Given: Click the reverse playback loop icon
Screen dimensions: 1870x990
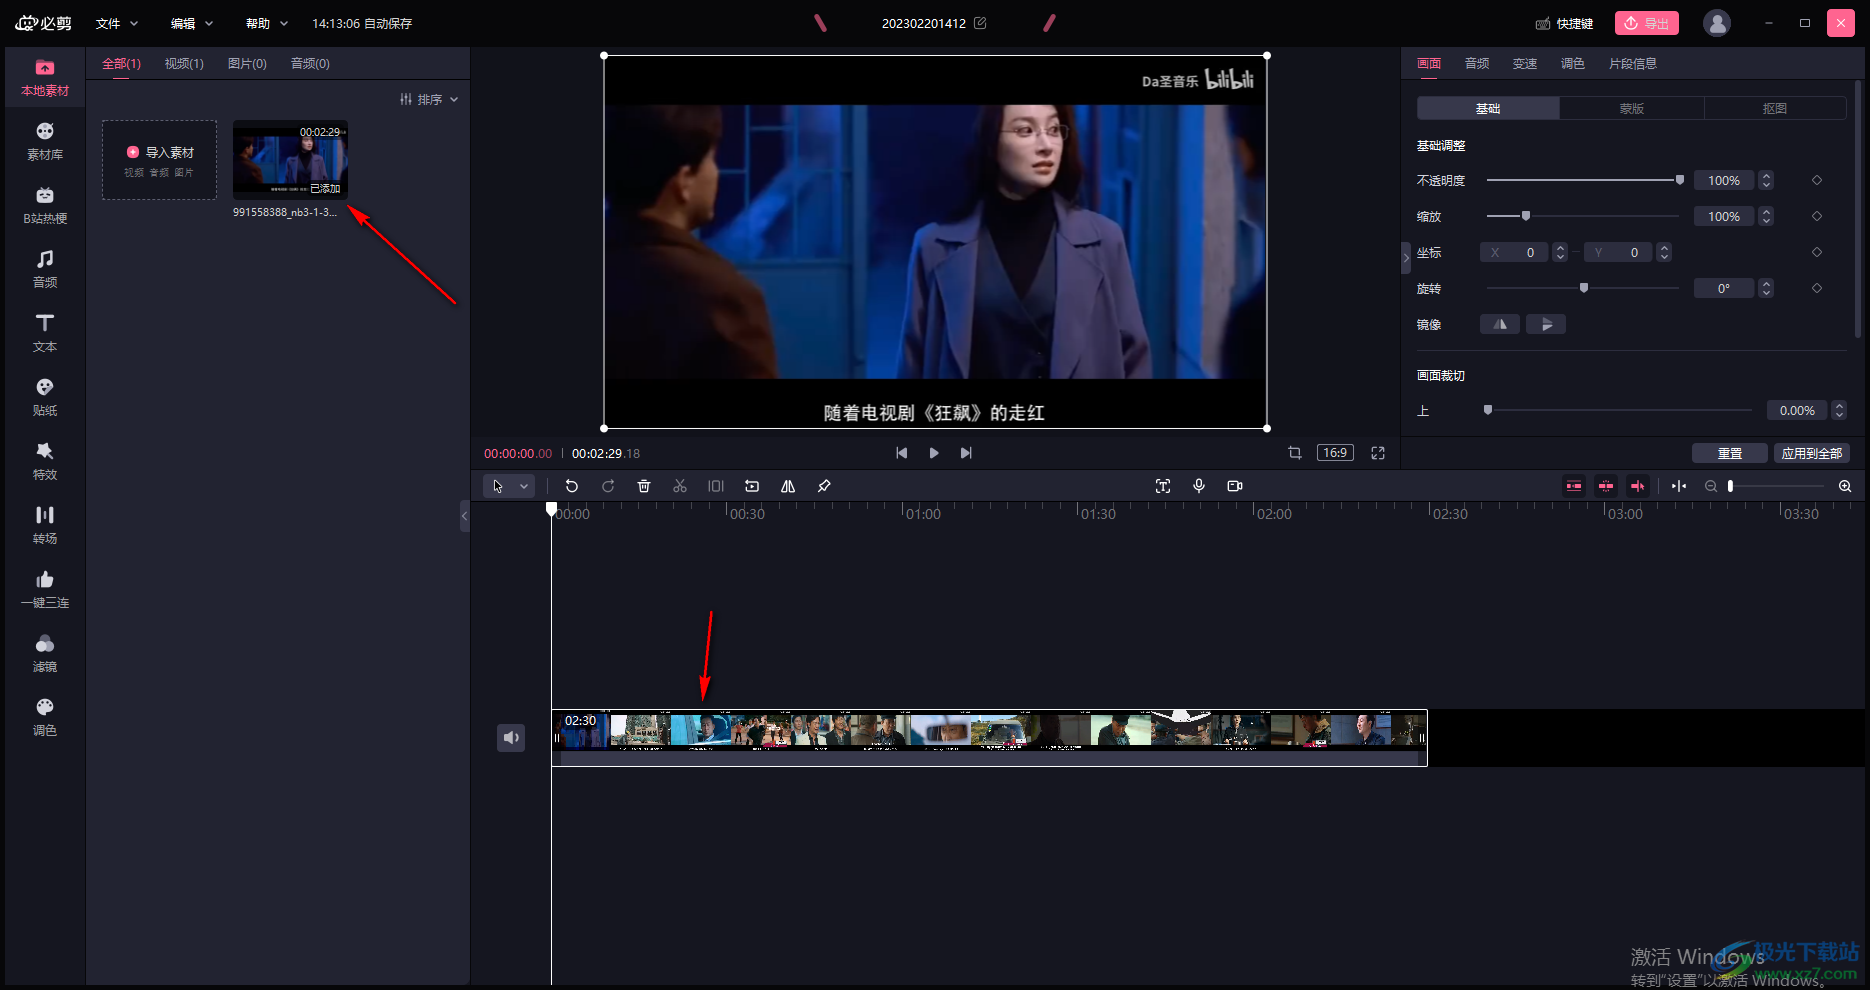Looking at the screenshot, I should [752, 486].
